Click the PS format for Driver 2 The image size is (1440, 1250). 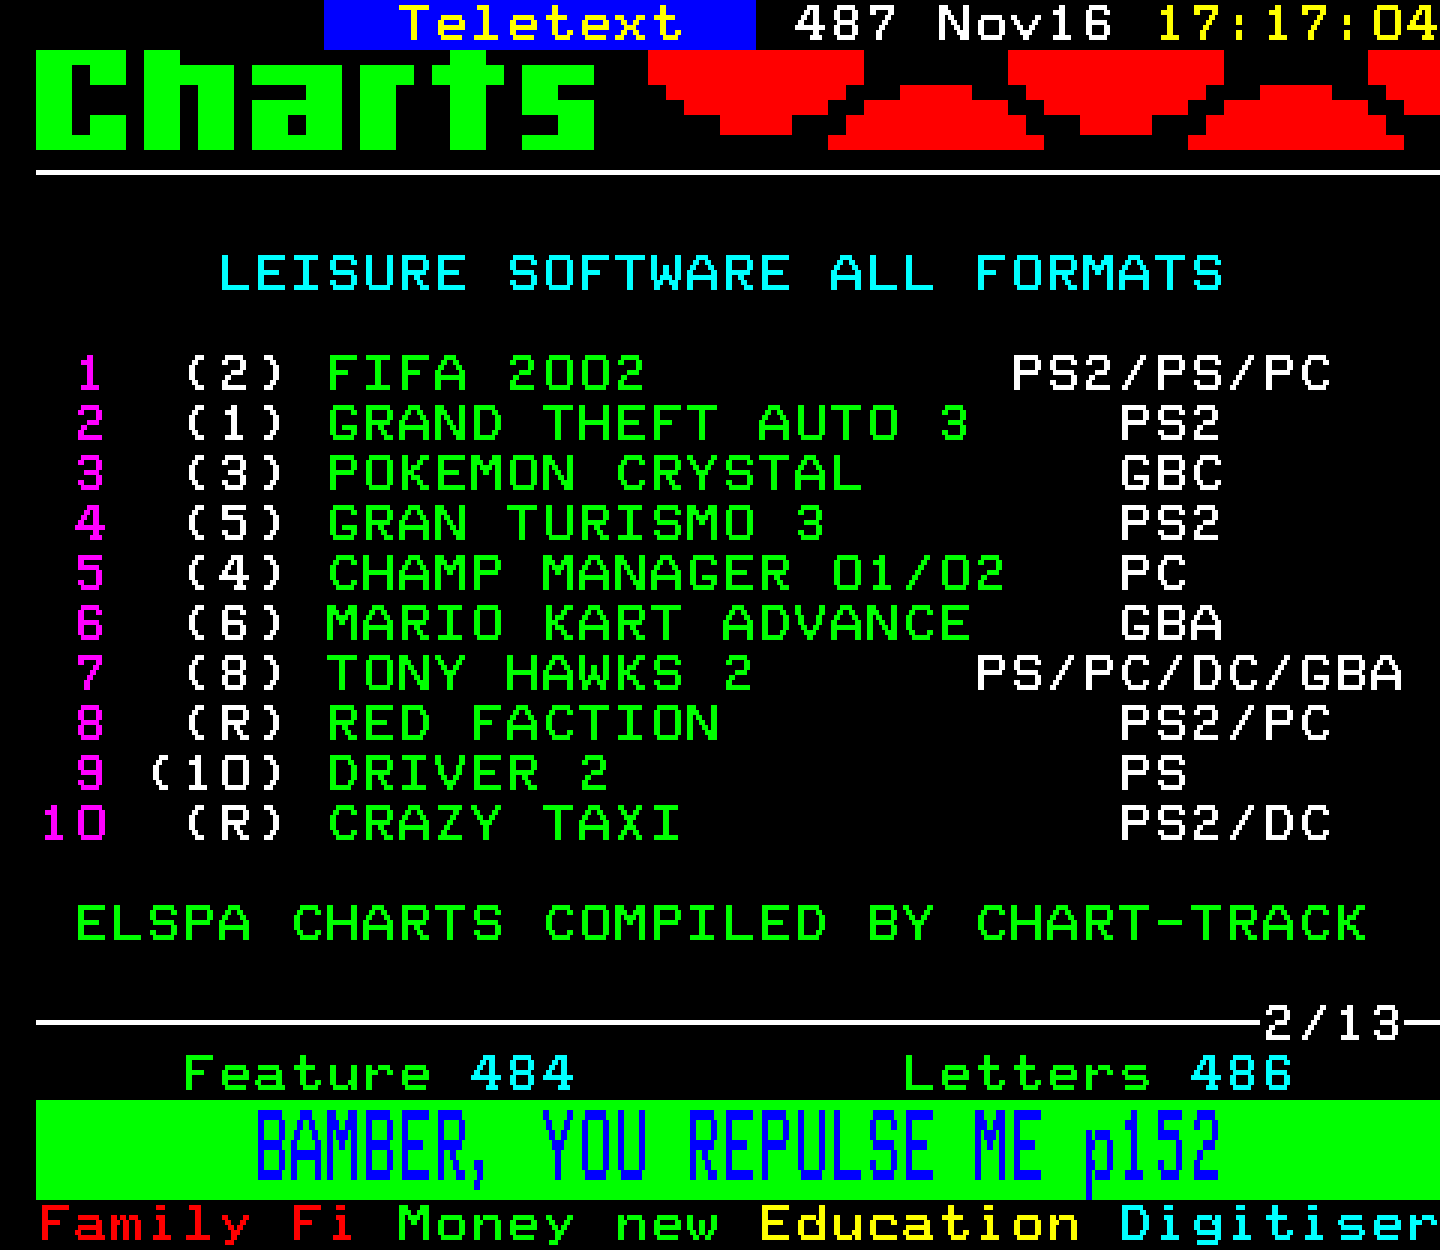pyautogui.click(x=1153, y=774)
